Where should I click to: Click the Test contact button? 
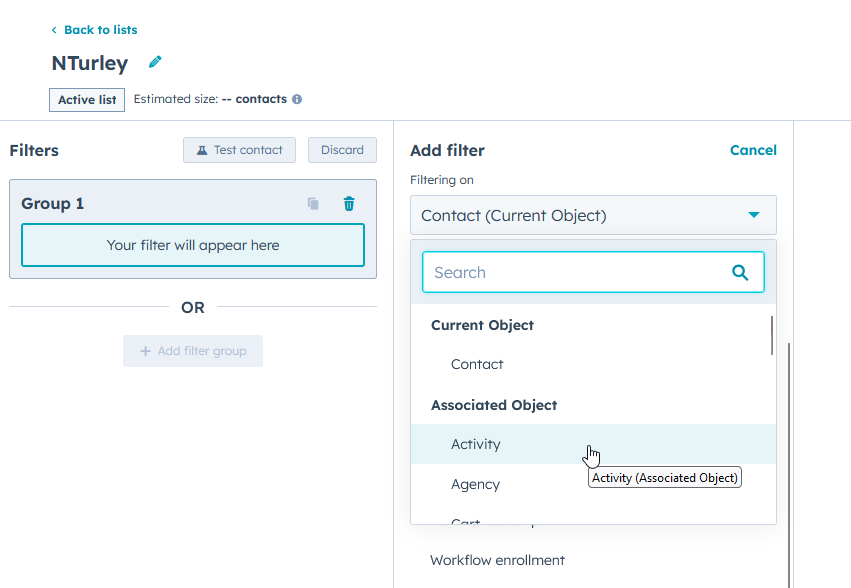tap(239, 150)
